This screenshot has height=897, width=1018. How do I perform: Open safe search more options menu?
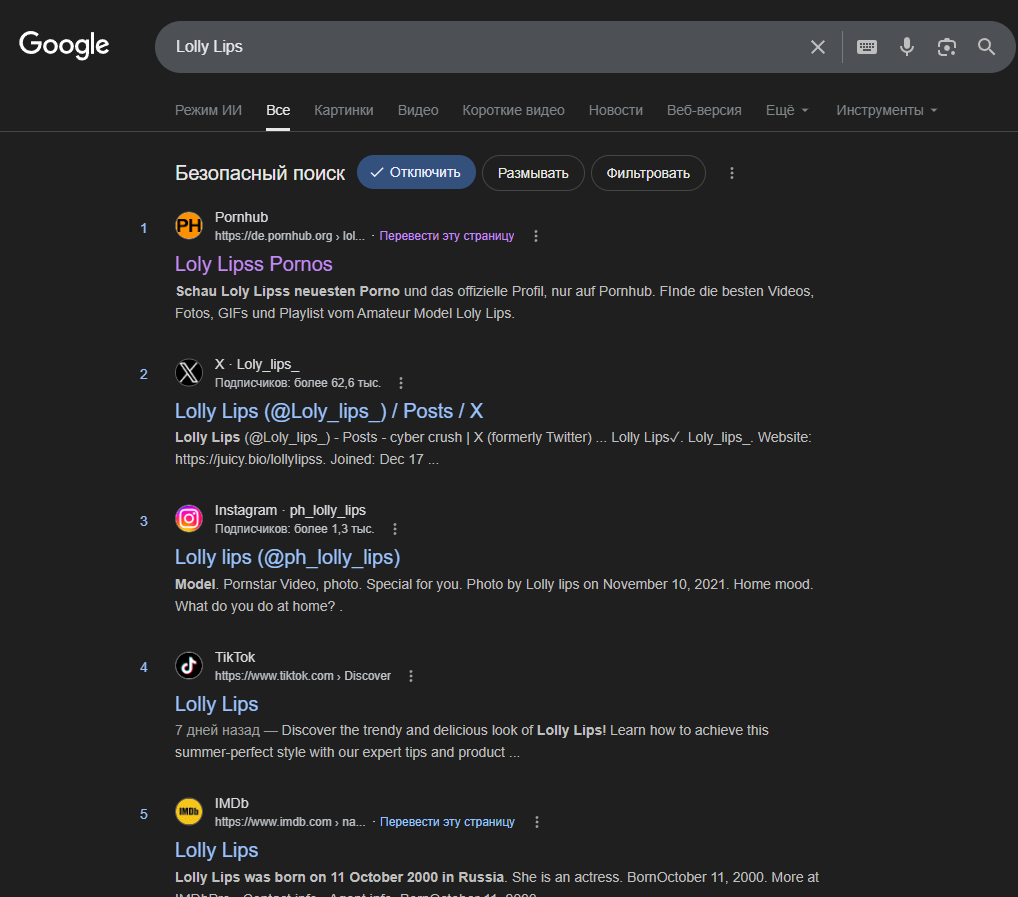click(x=732, y=173)
